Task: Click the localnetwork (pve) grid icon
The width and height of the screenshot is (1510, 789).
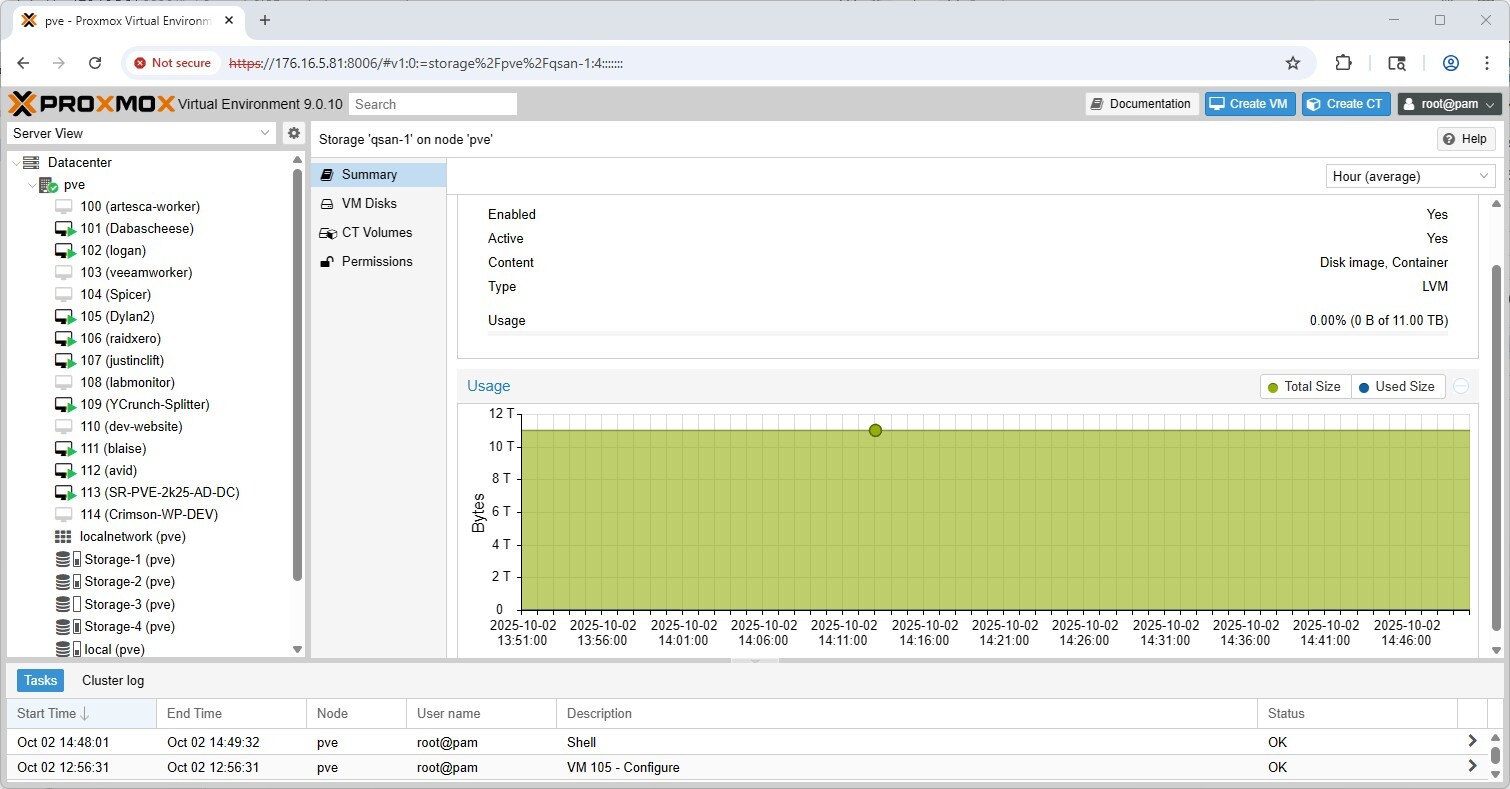Action: (x=64, y=537)
